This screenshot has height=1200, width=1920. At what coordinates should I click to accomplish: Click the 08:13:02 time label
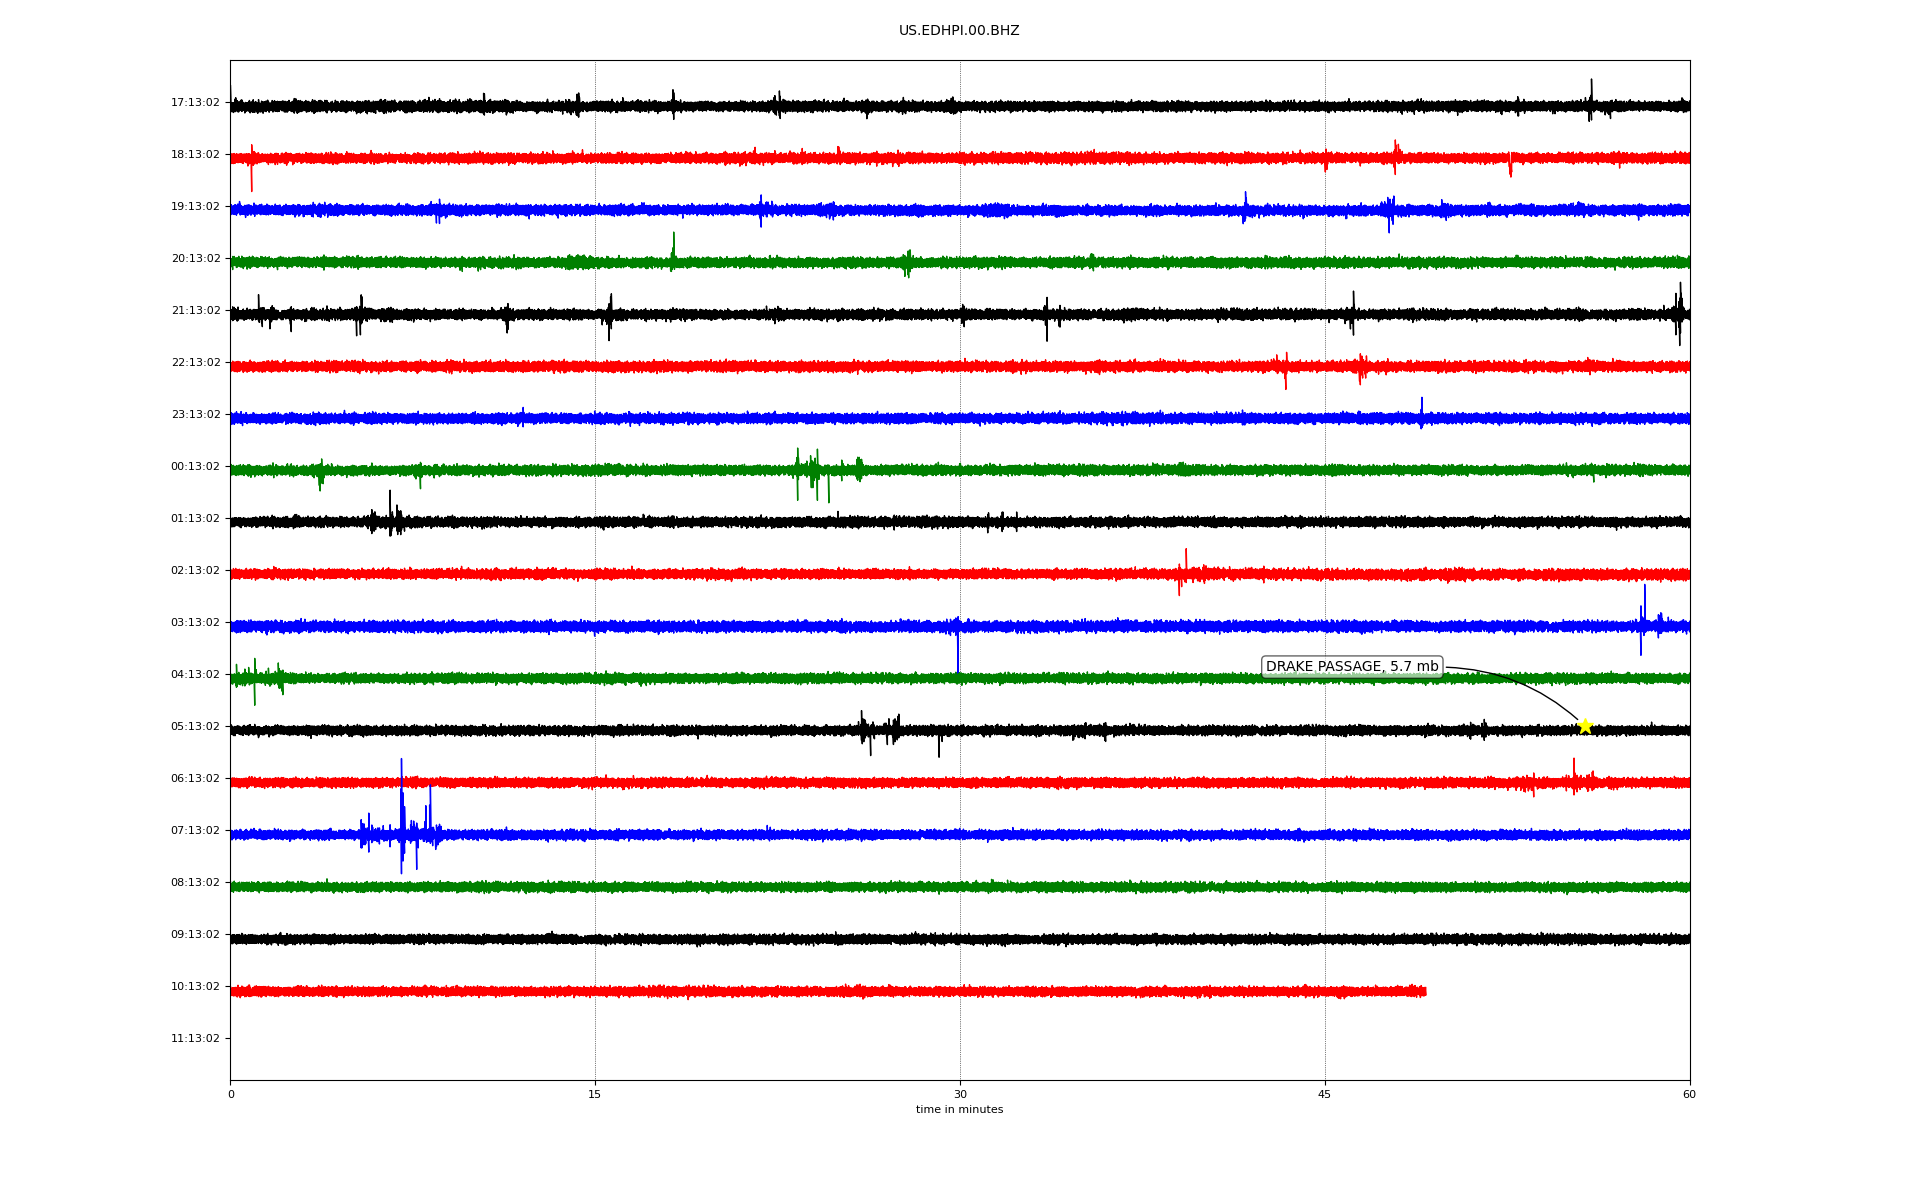click(195, 882)
